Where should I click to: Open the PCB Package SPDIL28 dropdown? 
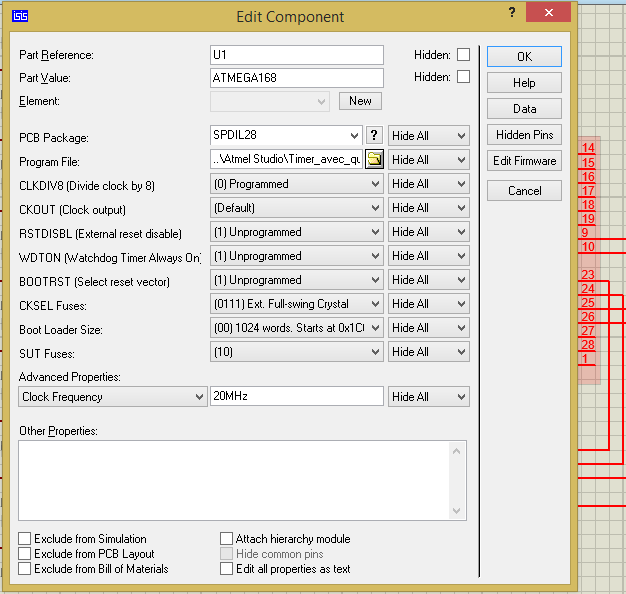286,135
